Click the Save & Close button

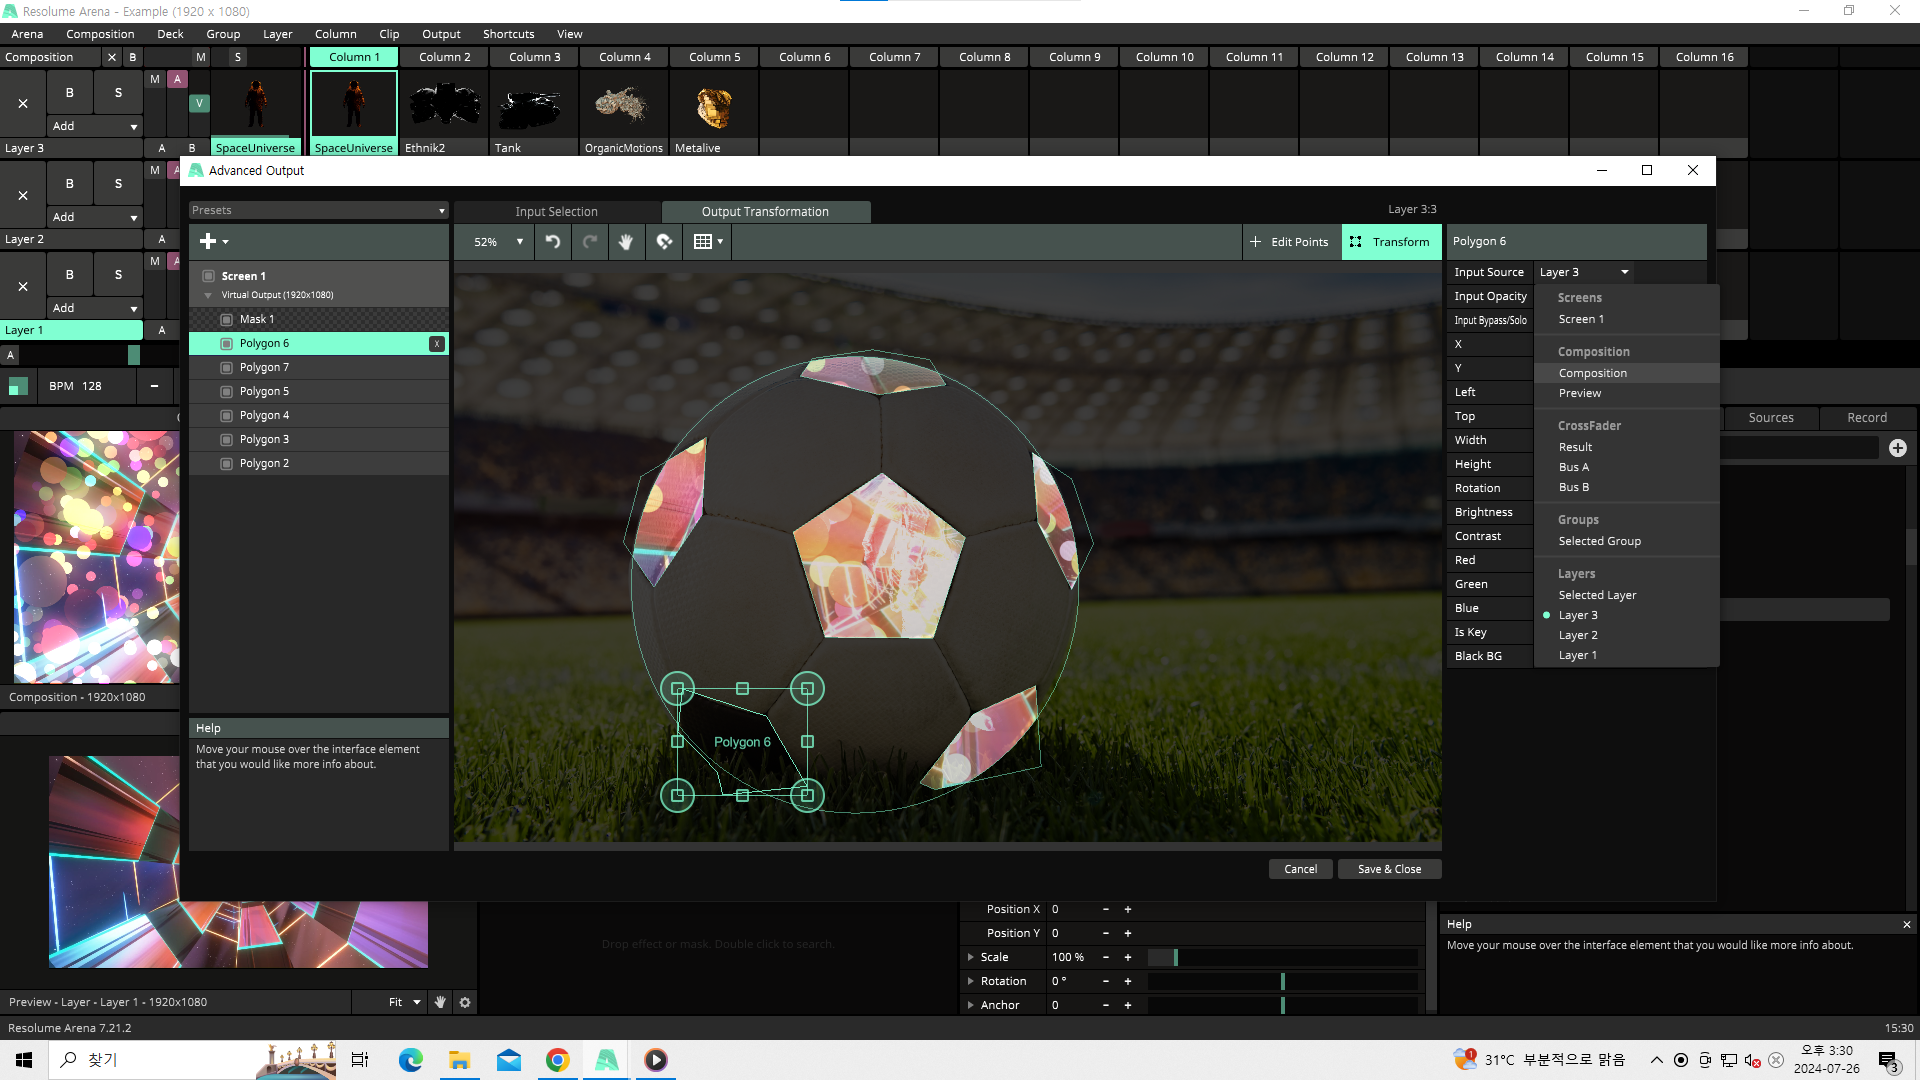pos(1389,869)
